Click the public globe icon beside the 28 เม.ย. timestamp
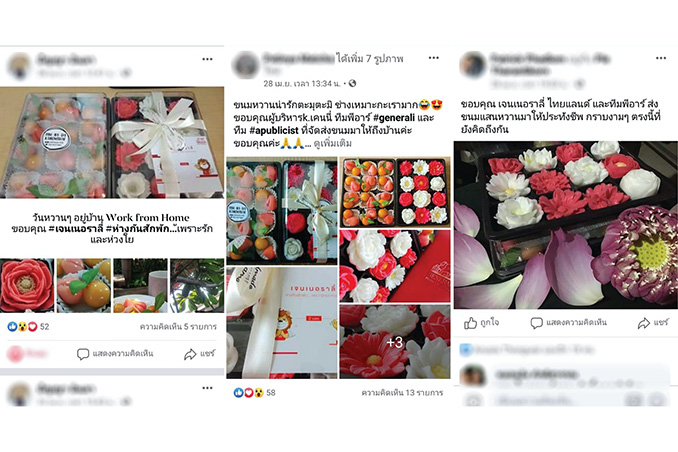This screenshot has height=452, width=678. coord(352,83)
